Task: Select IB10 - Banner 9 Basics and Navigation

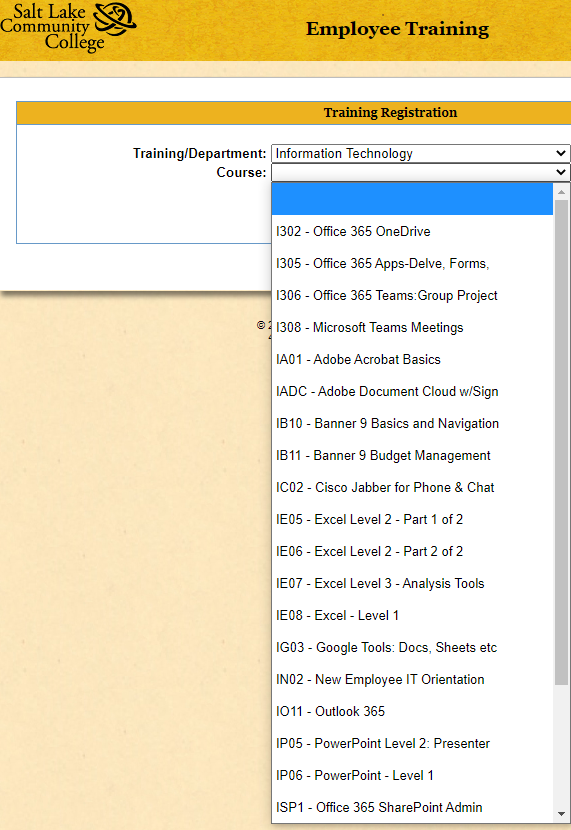Action: (412, 423)
